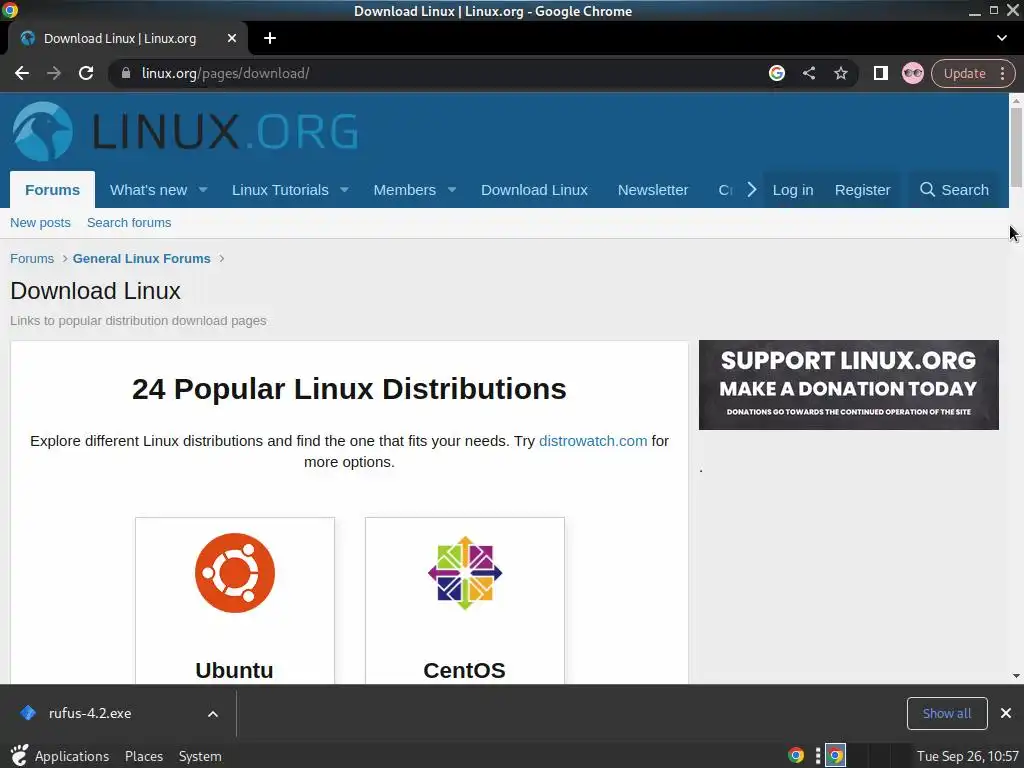Click the rufus-4.2.exe file icon
Image resolution: width=1024 pixels, height=768 pixels.
[x=28, y=712]
